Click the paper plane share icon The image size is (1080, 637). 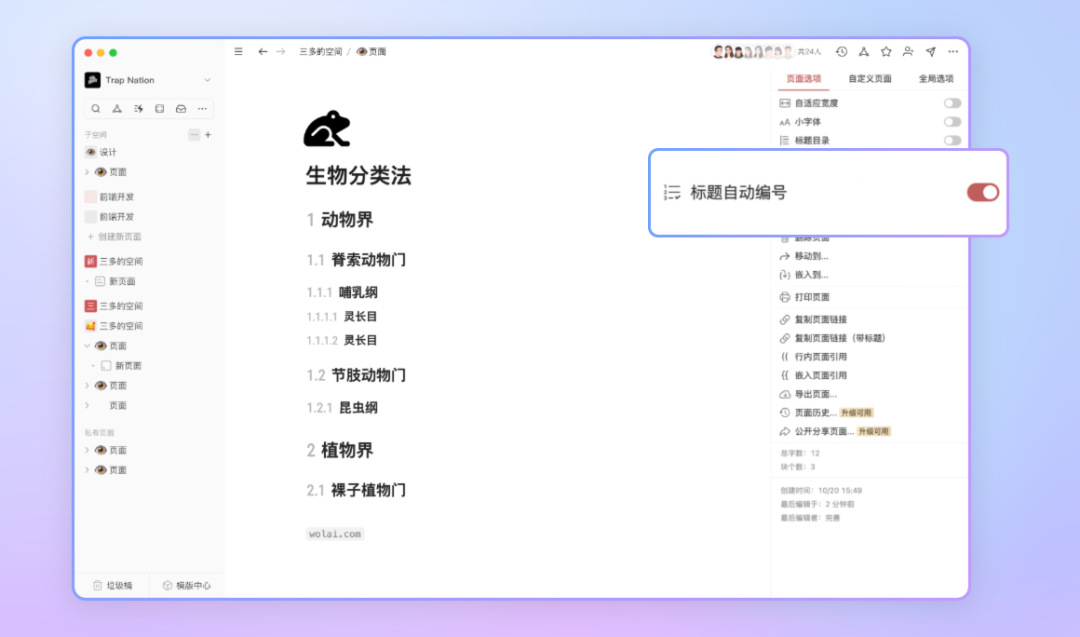click(x=931, y=52)
